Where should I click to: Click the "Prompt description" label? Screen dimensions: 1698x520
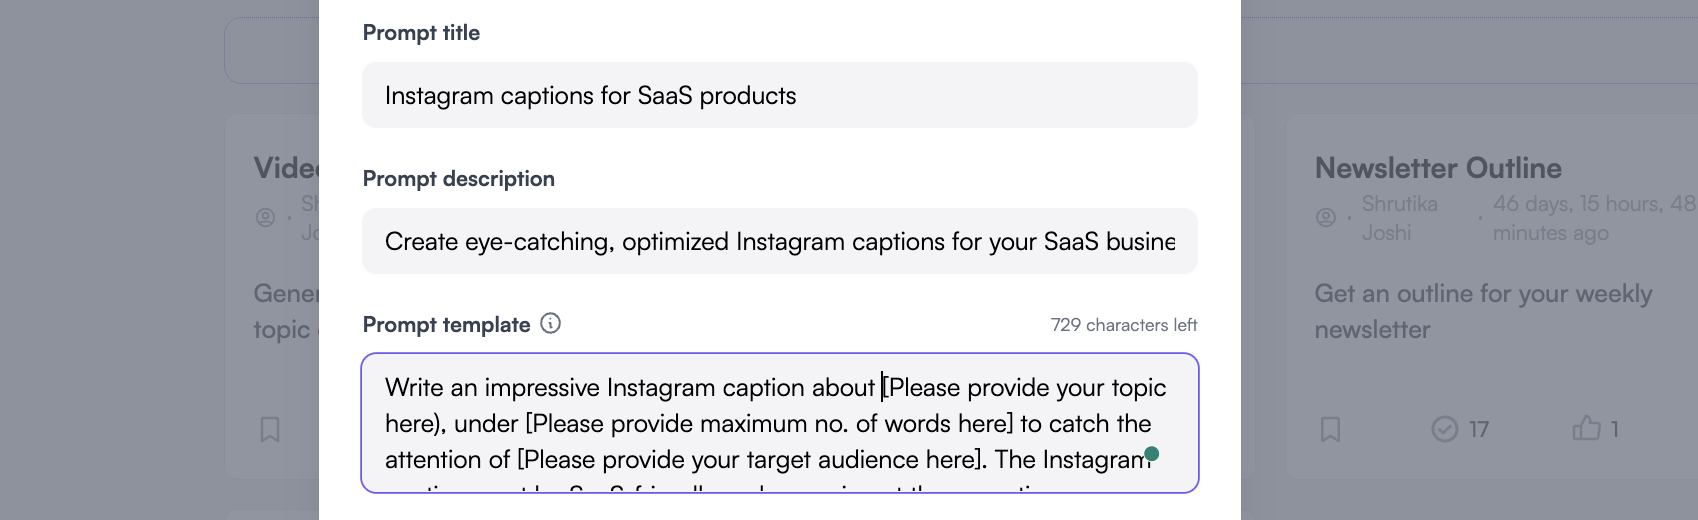coord(458,179)
